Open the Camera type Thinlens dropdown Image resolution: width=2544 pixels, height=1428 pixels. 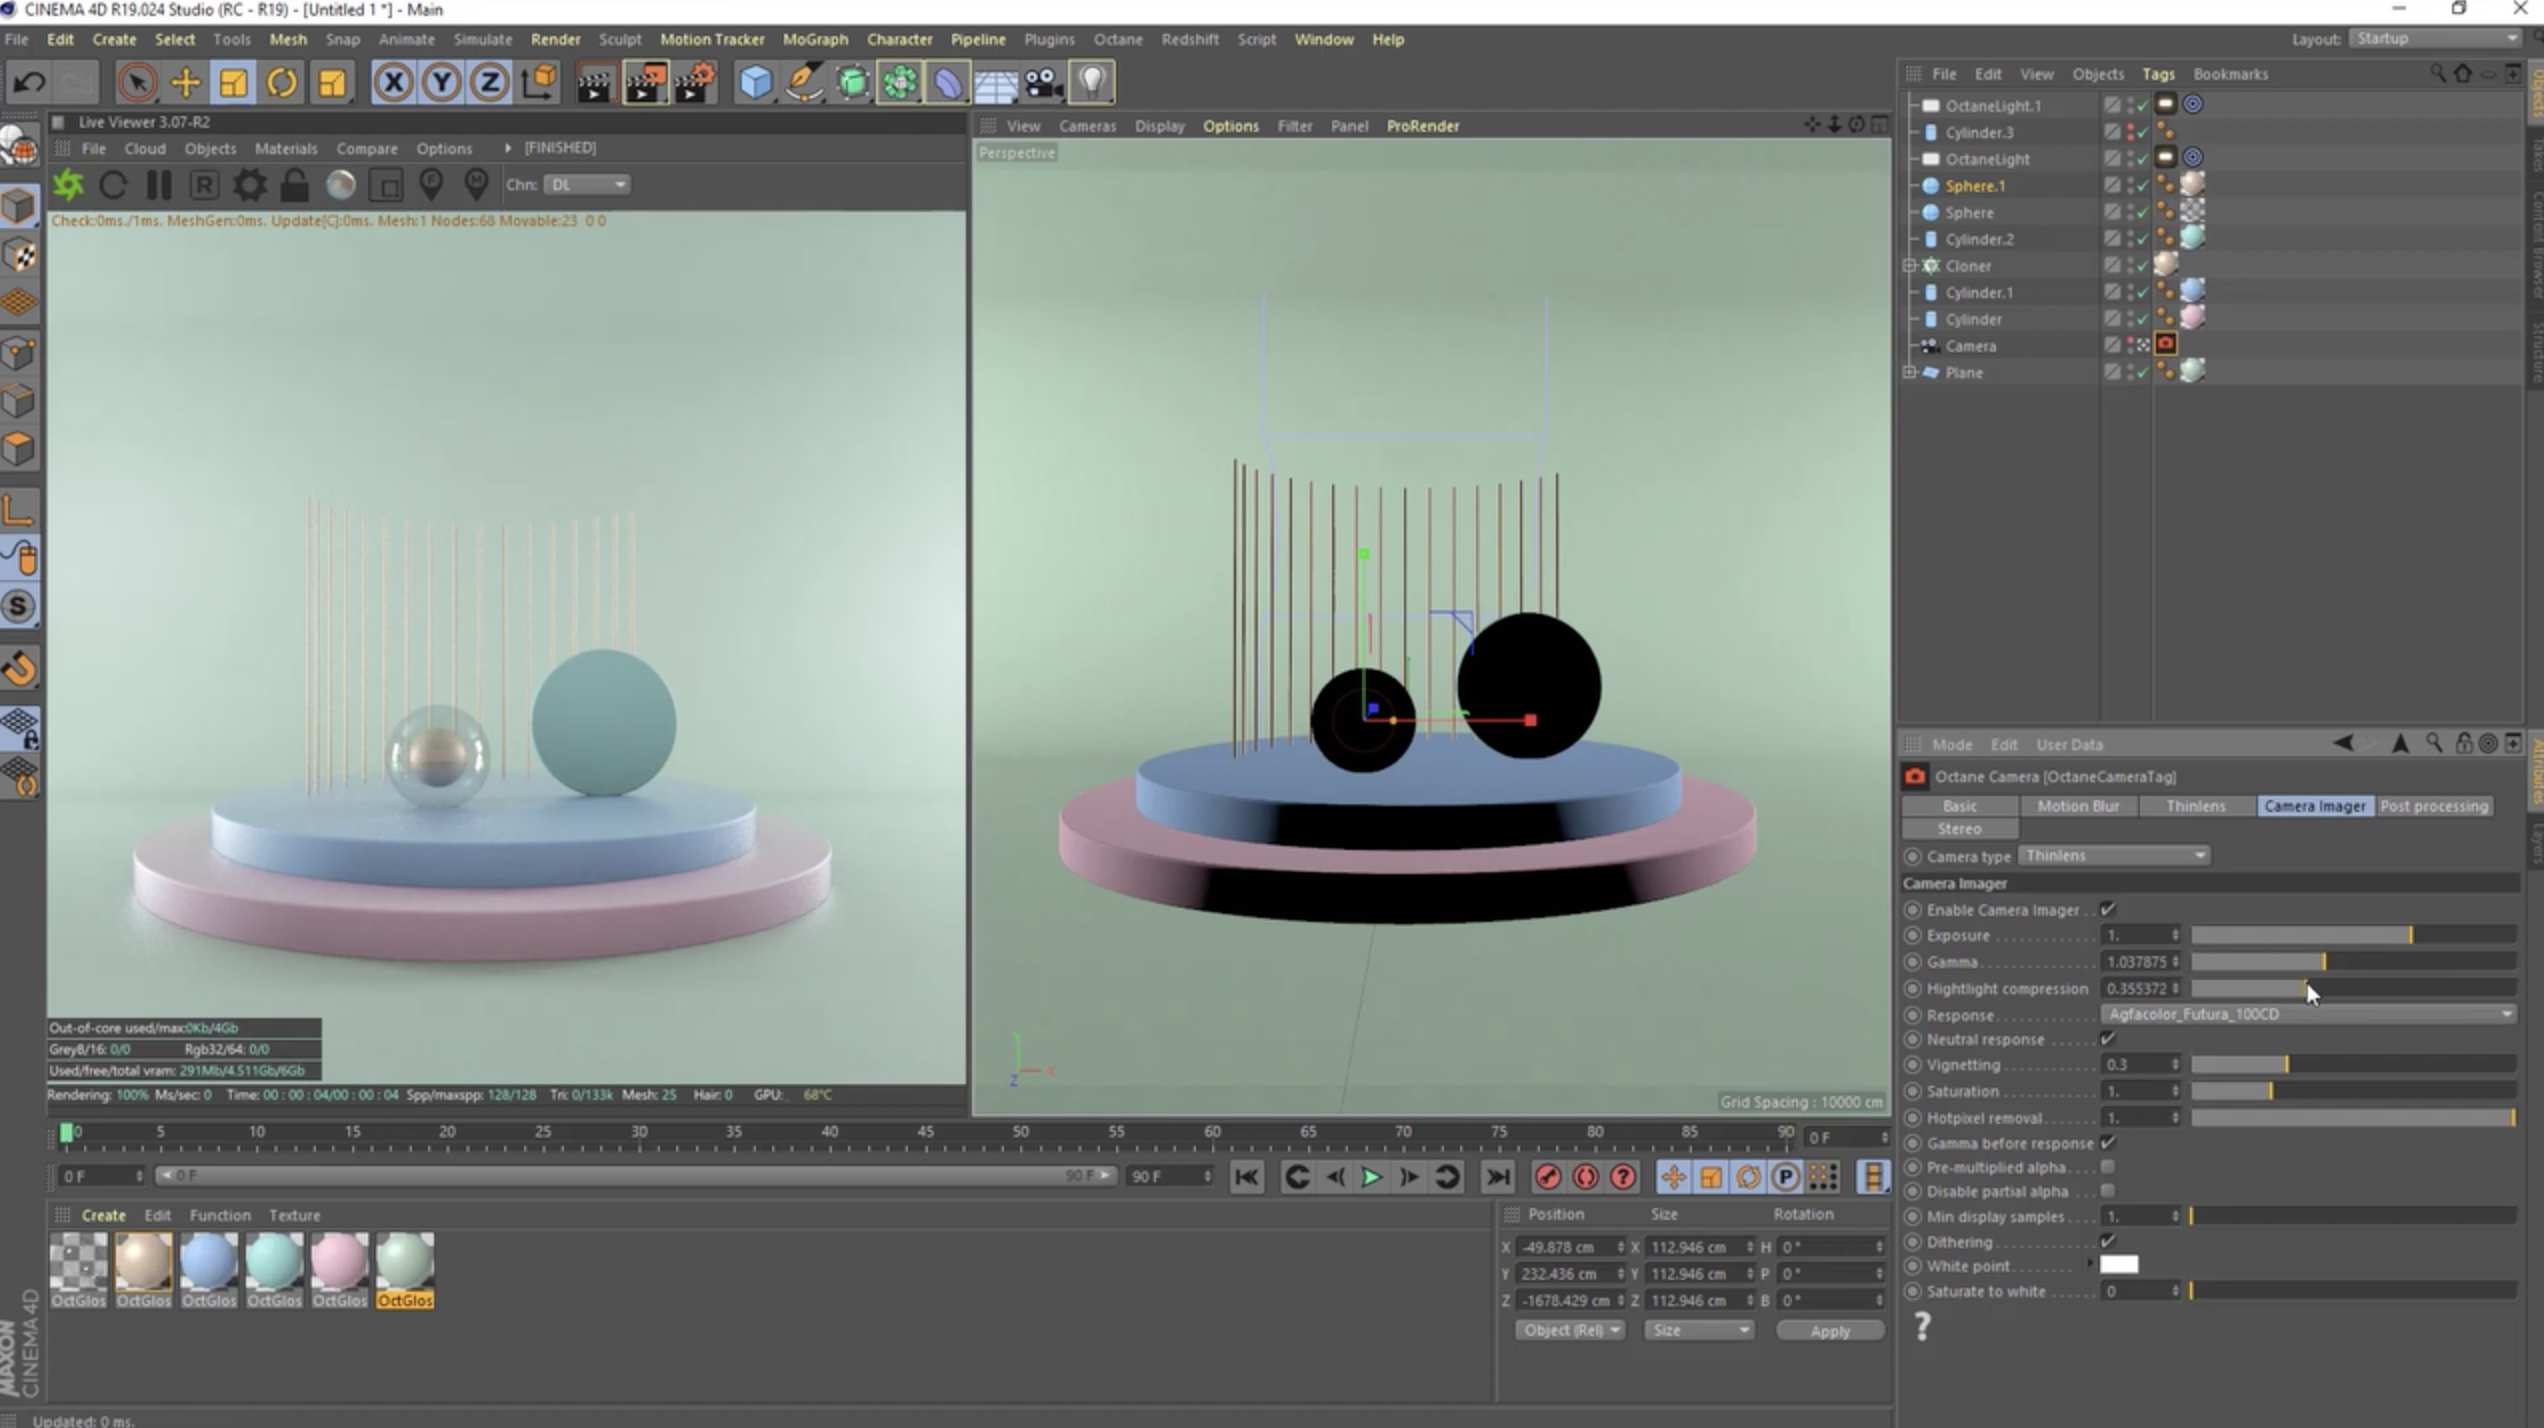tap(2112, 855)
